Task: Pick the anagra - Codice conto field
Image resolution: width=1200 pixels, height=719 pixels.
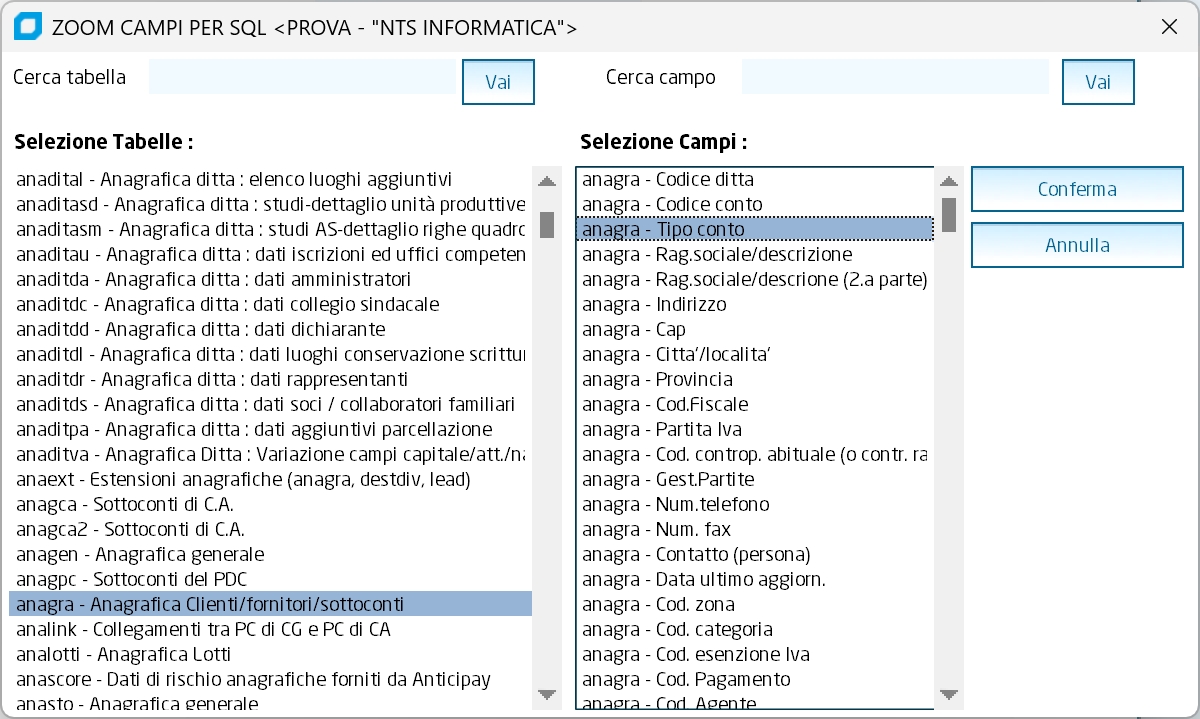Action: 672,204
